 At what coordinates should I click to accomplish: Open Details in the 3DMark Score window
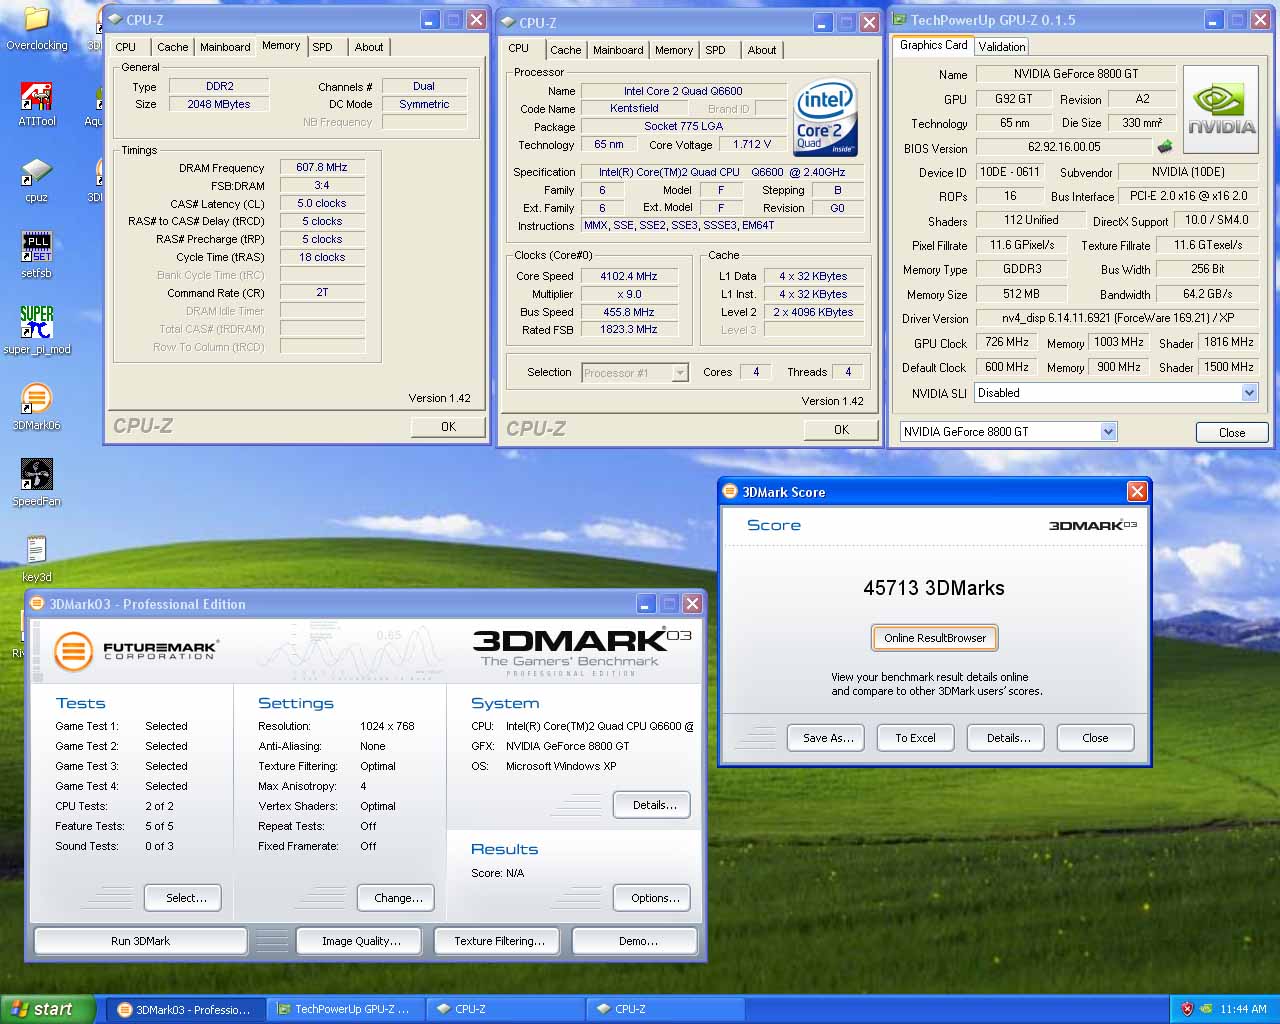pos(1008,738)
